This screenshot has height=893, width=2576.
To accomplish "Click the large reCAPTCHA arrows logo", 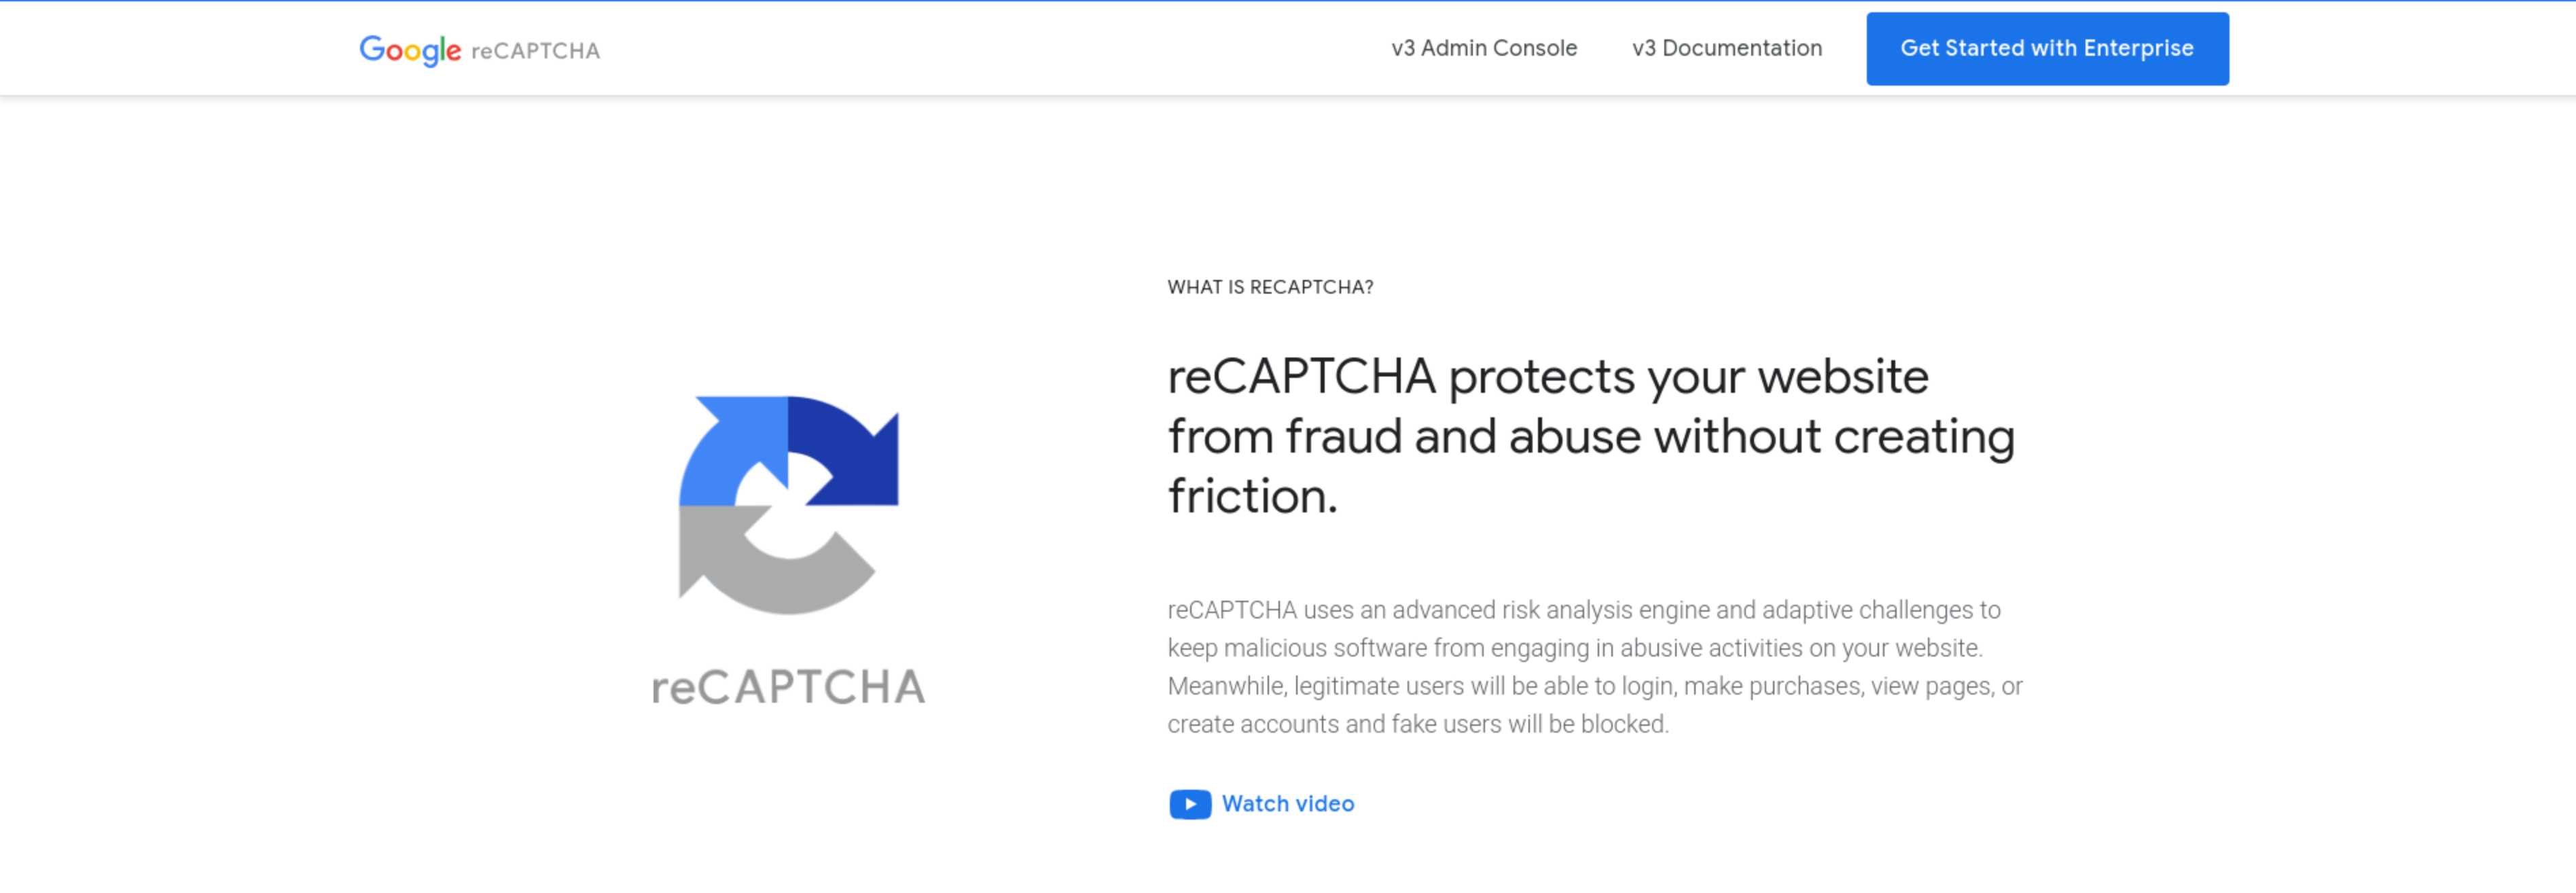I will click(x=789, y=505).
